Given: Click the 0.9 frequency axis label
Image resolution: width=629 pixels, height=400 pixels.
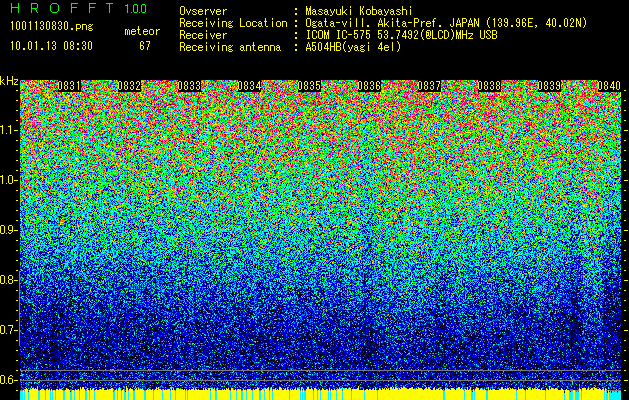Looking at the screenshot, I should coord(8,230).
